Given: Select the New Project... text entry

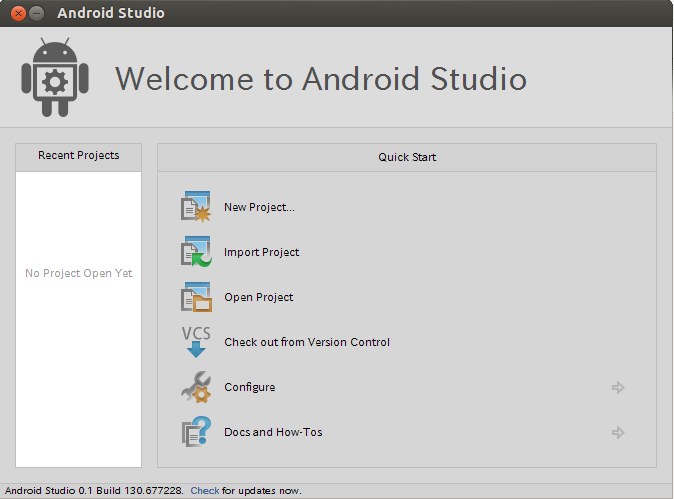Looking at the screenshot, I should click(259, 207).
